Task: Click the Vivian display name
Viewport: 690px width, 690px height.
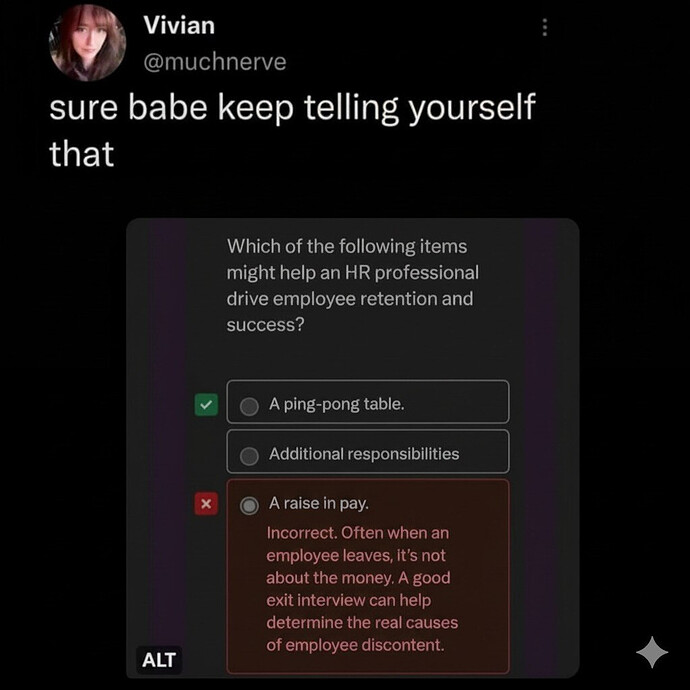Action: [179, 25]
